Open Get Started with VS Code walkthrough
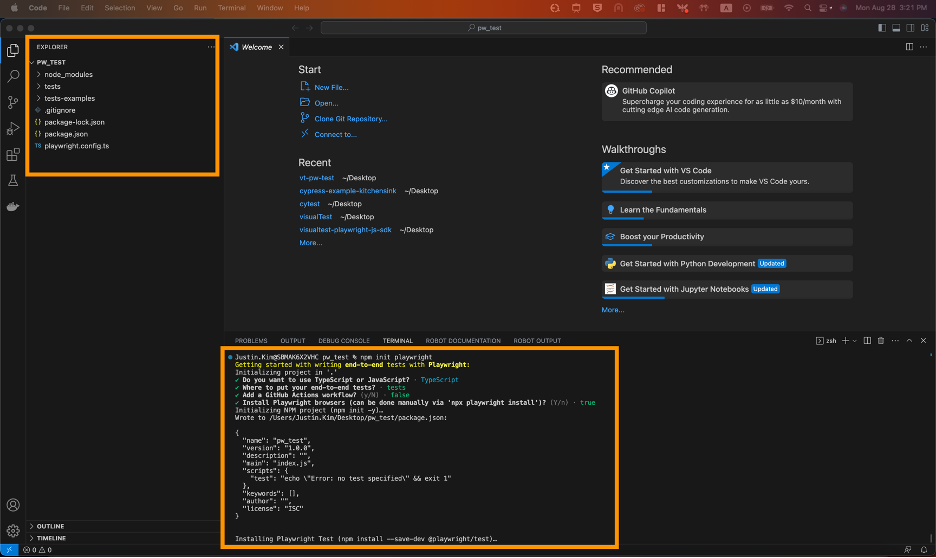This screenshot has width=936, height=558. (727, 177)
